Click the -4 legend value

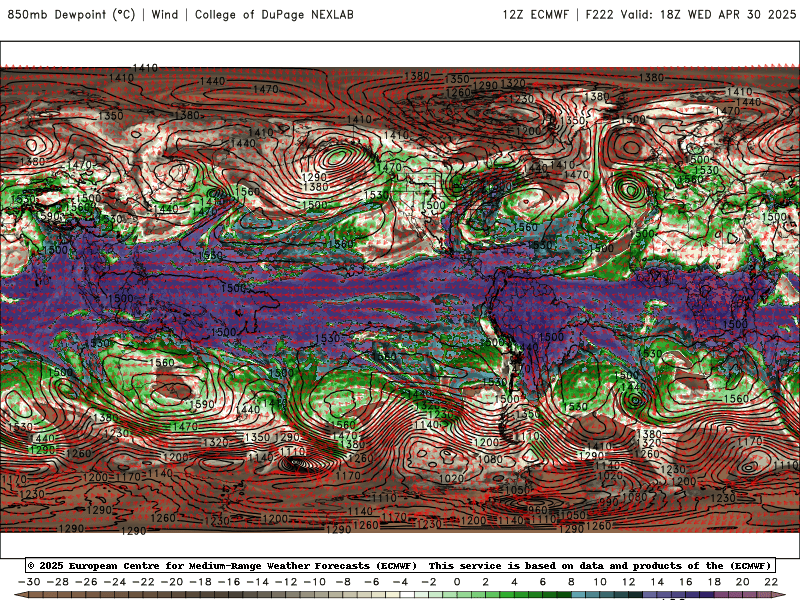[401, 582]
